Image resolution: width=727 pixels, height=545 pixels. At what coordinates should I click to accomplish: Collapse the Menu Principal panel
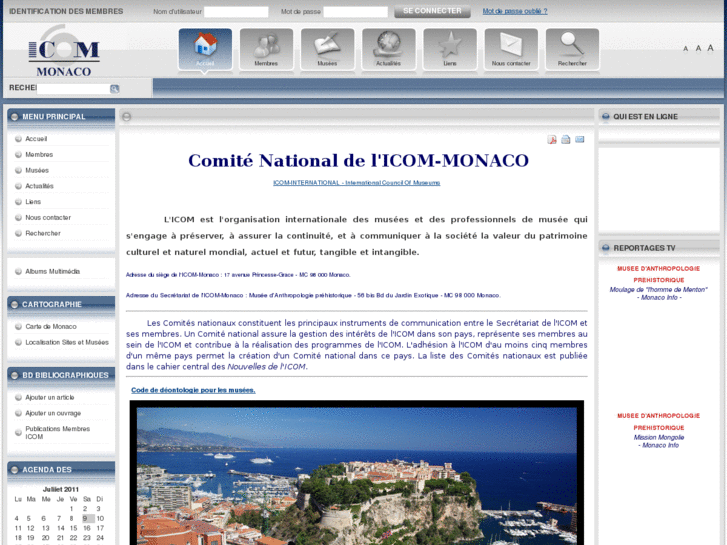[14, 117]
